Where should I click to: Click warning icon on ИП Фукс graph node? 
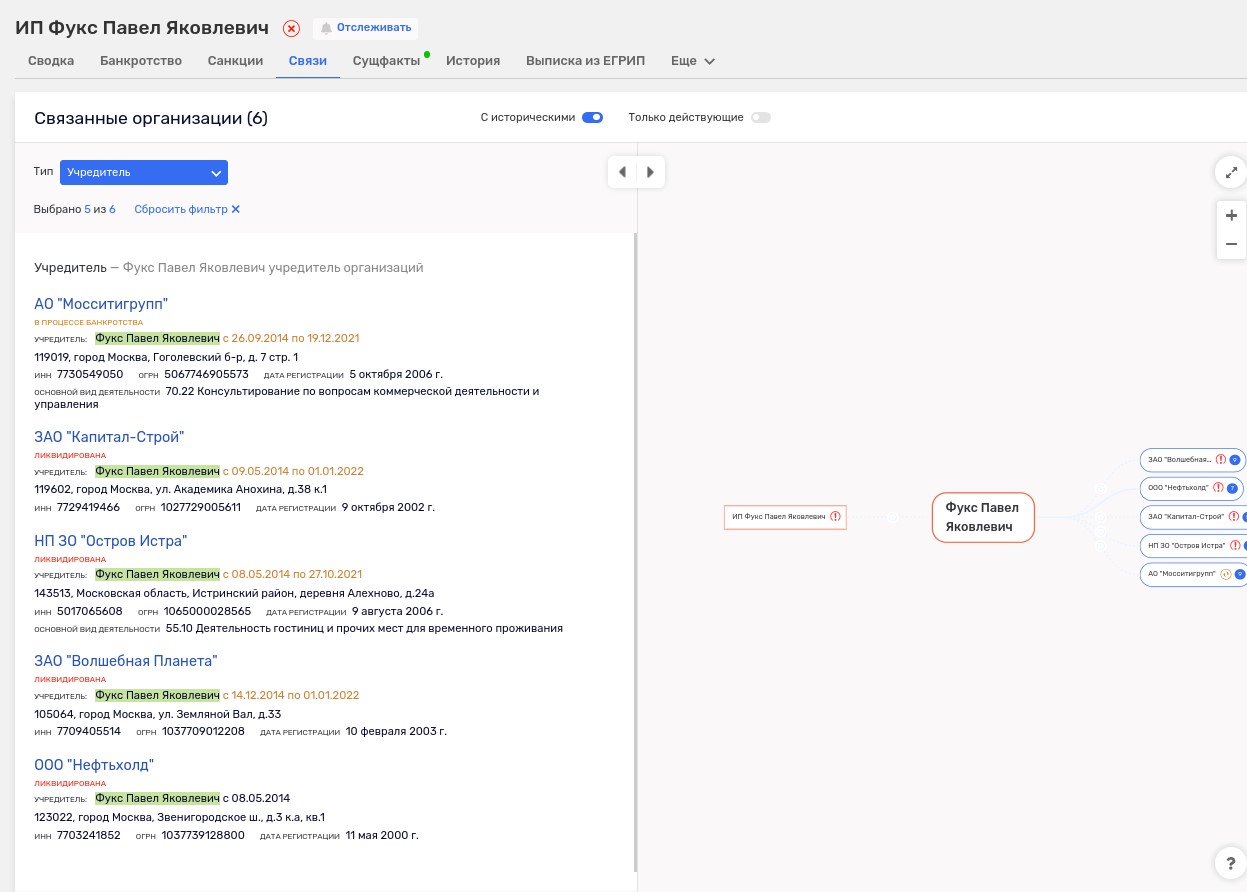835,517
